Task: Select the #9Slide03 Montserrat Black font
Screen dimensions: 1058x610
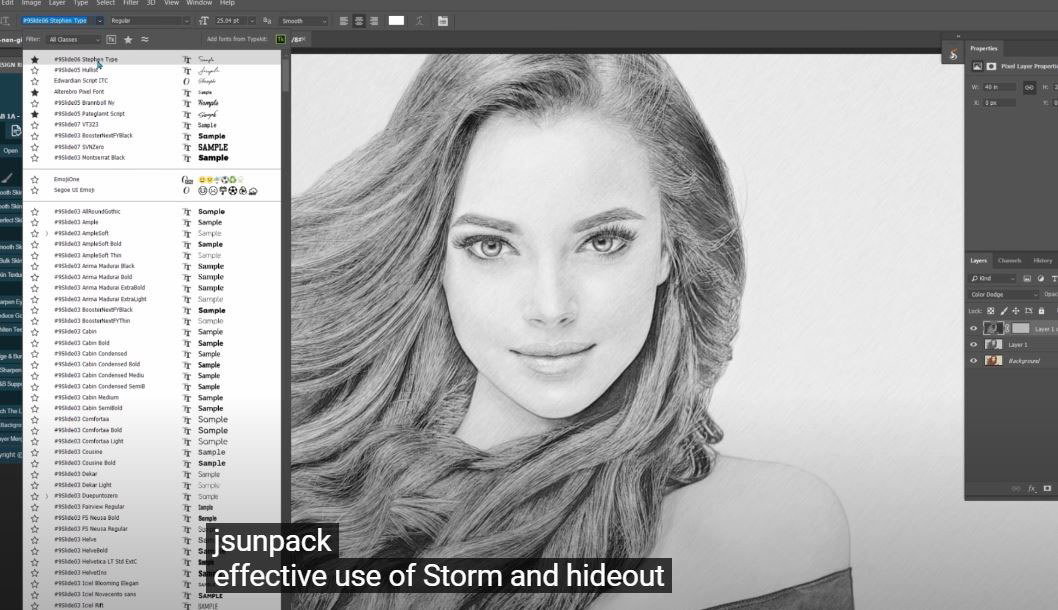Action: (x=90, y=158)
